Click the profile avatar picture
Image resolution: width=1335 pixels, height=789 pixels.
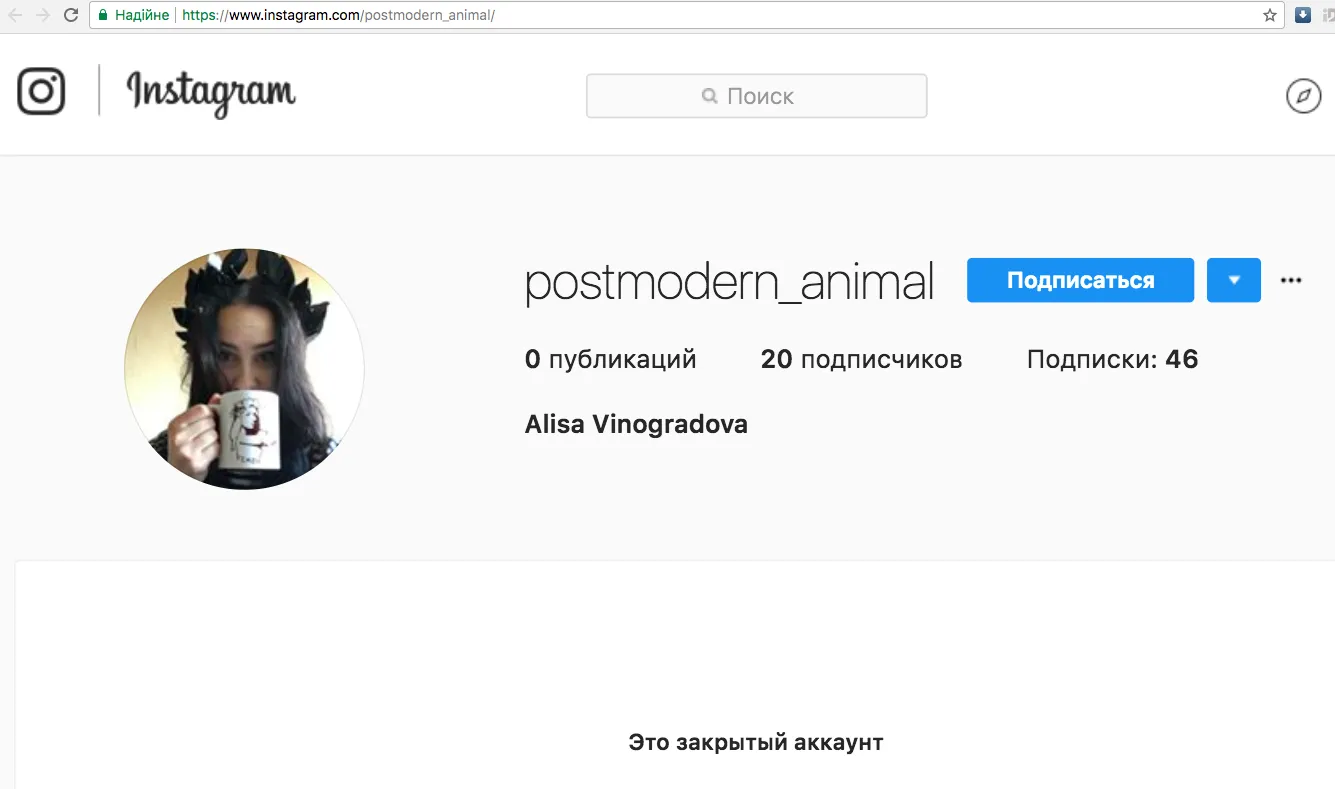[x=244, y=369]
